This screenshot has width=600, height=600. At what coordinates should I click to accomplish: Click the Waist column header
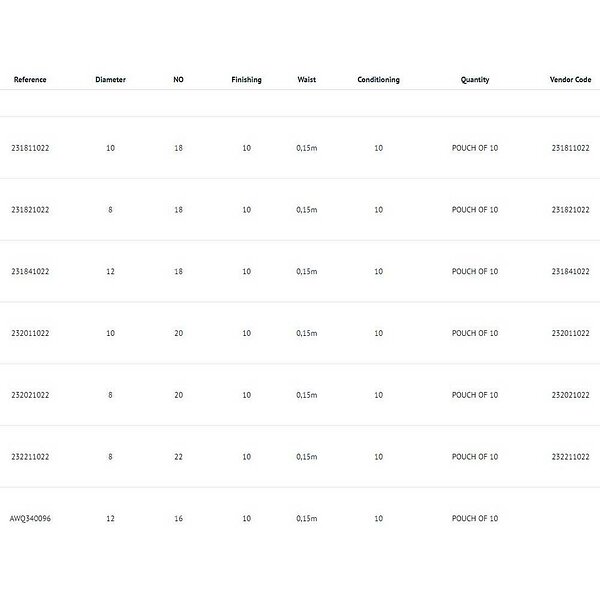pyautogui.click(x=307, y=80)
